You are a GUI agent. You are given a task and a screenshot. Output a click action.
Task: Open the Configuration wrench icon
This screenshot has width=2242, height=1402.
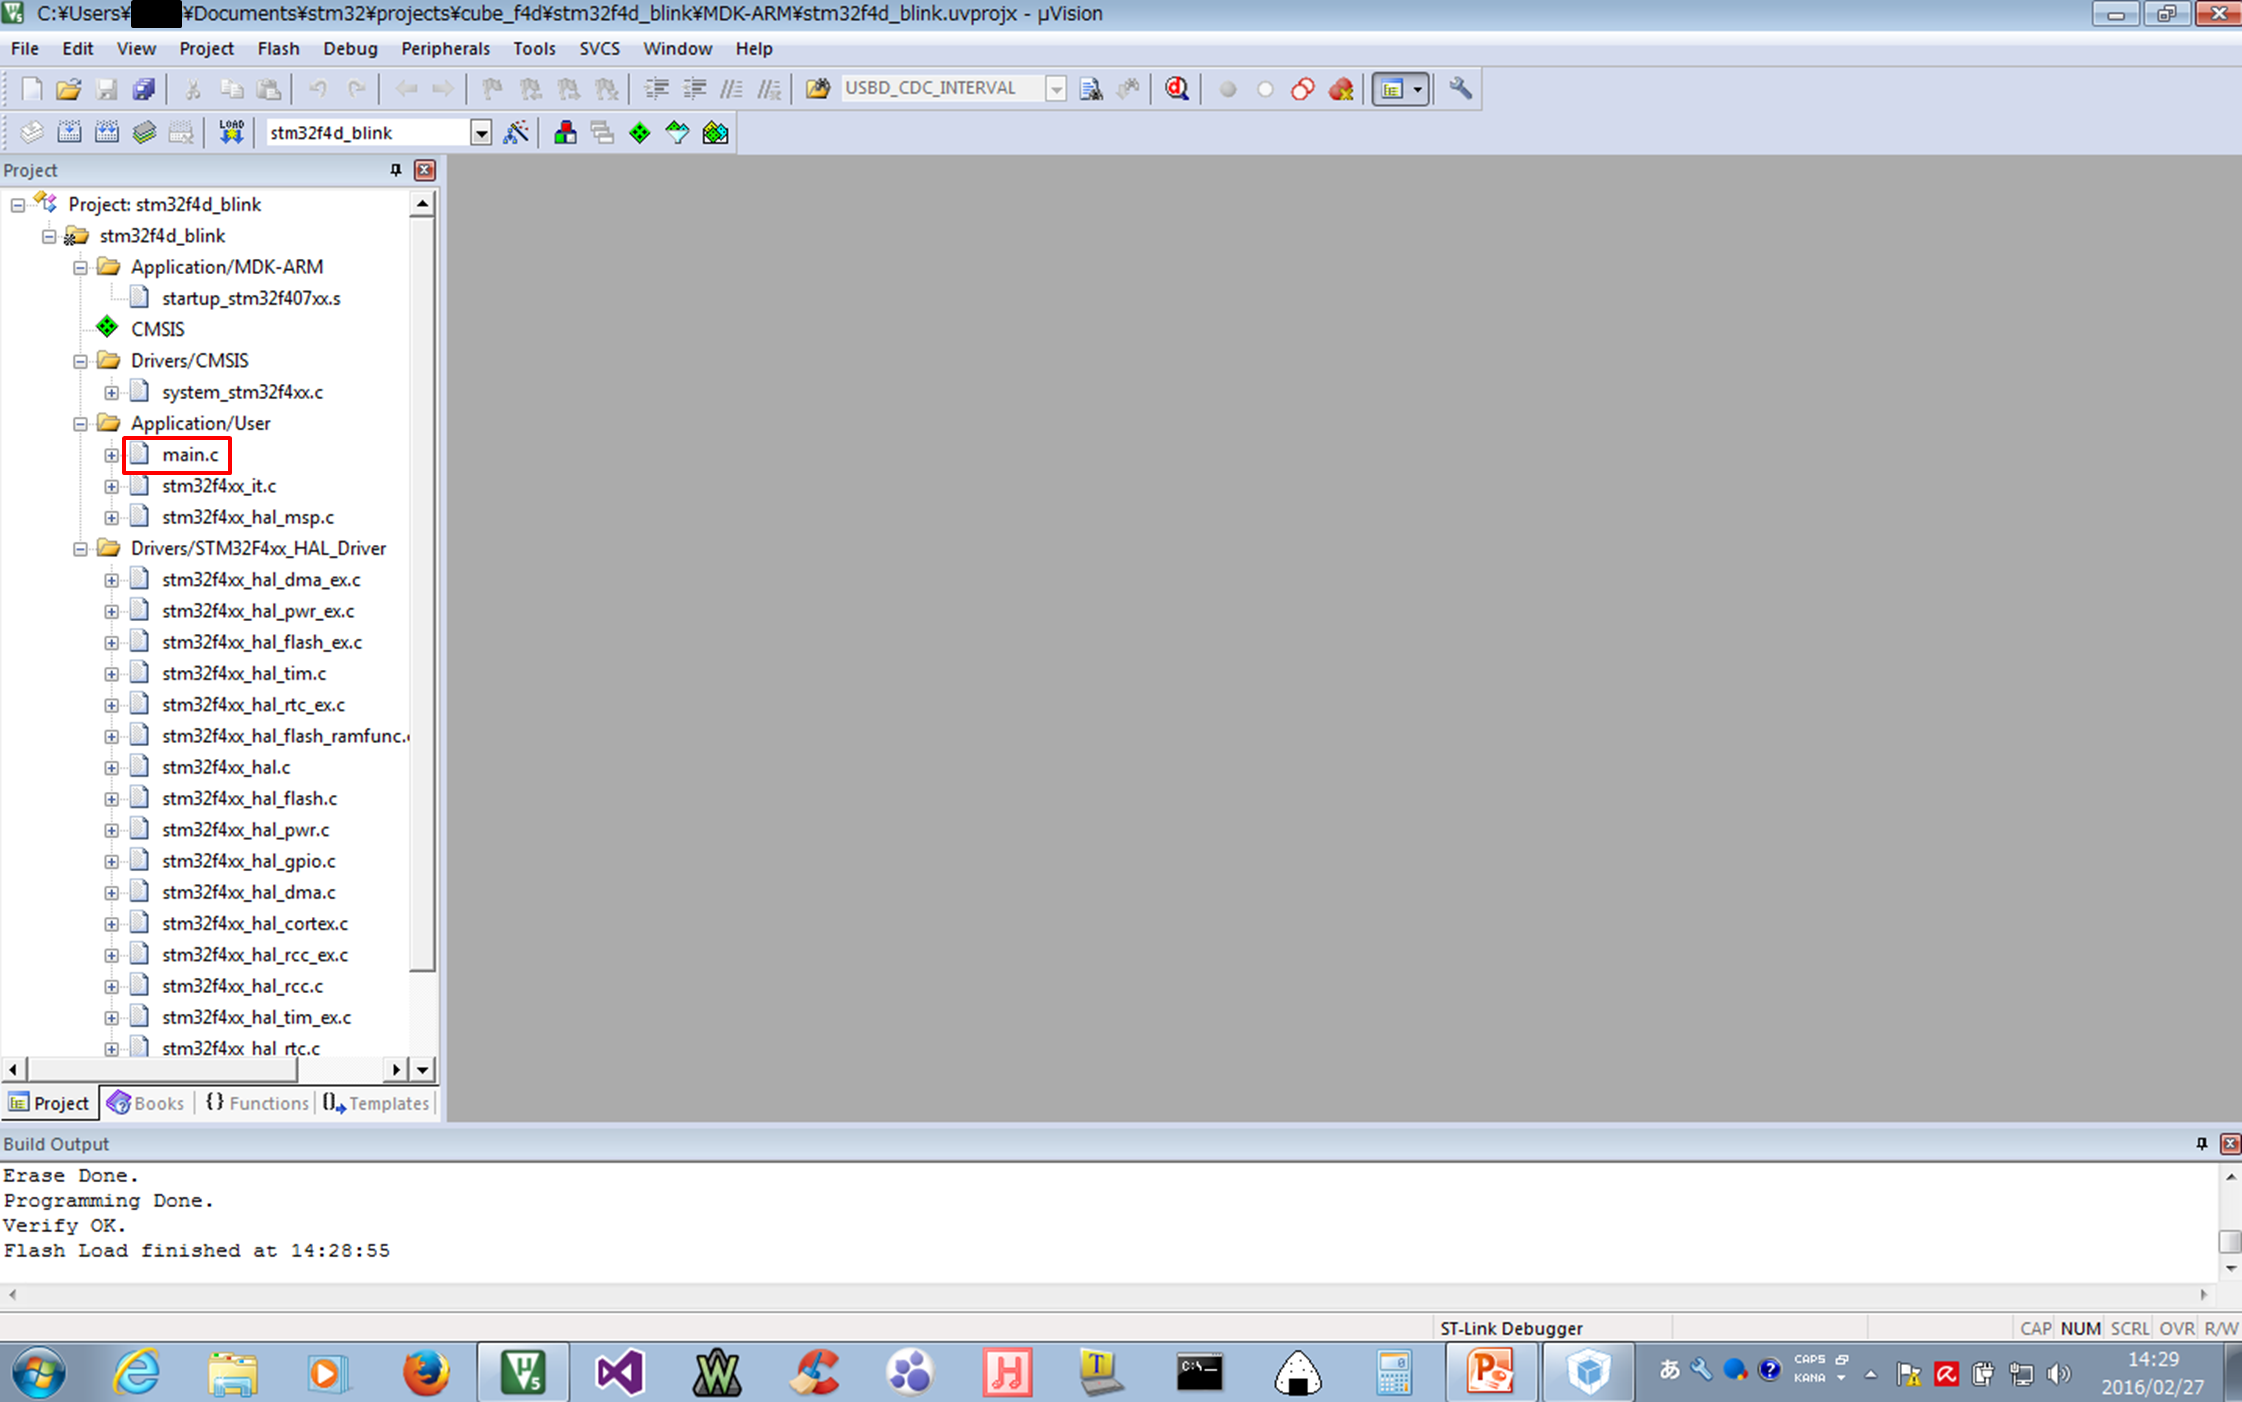click(1460, 88)
